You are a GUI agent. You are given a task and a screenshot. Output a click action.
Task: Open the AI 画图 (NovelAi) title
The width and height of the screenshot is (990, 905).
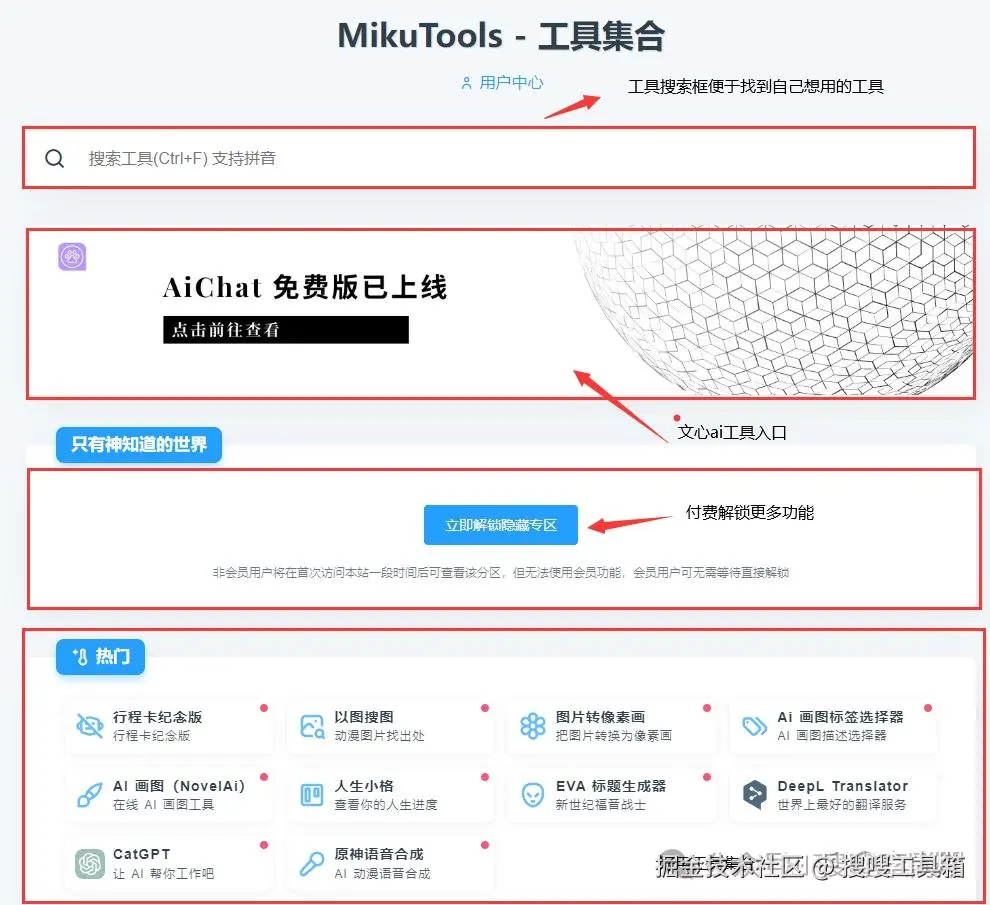pos(179,786)
